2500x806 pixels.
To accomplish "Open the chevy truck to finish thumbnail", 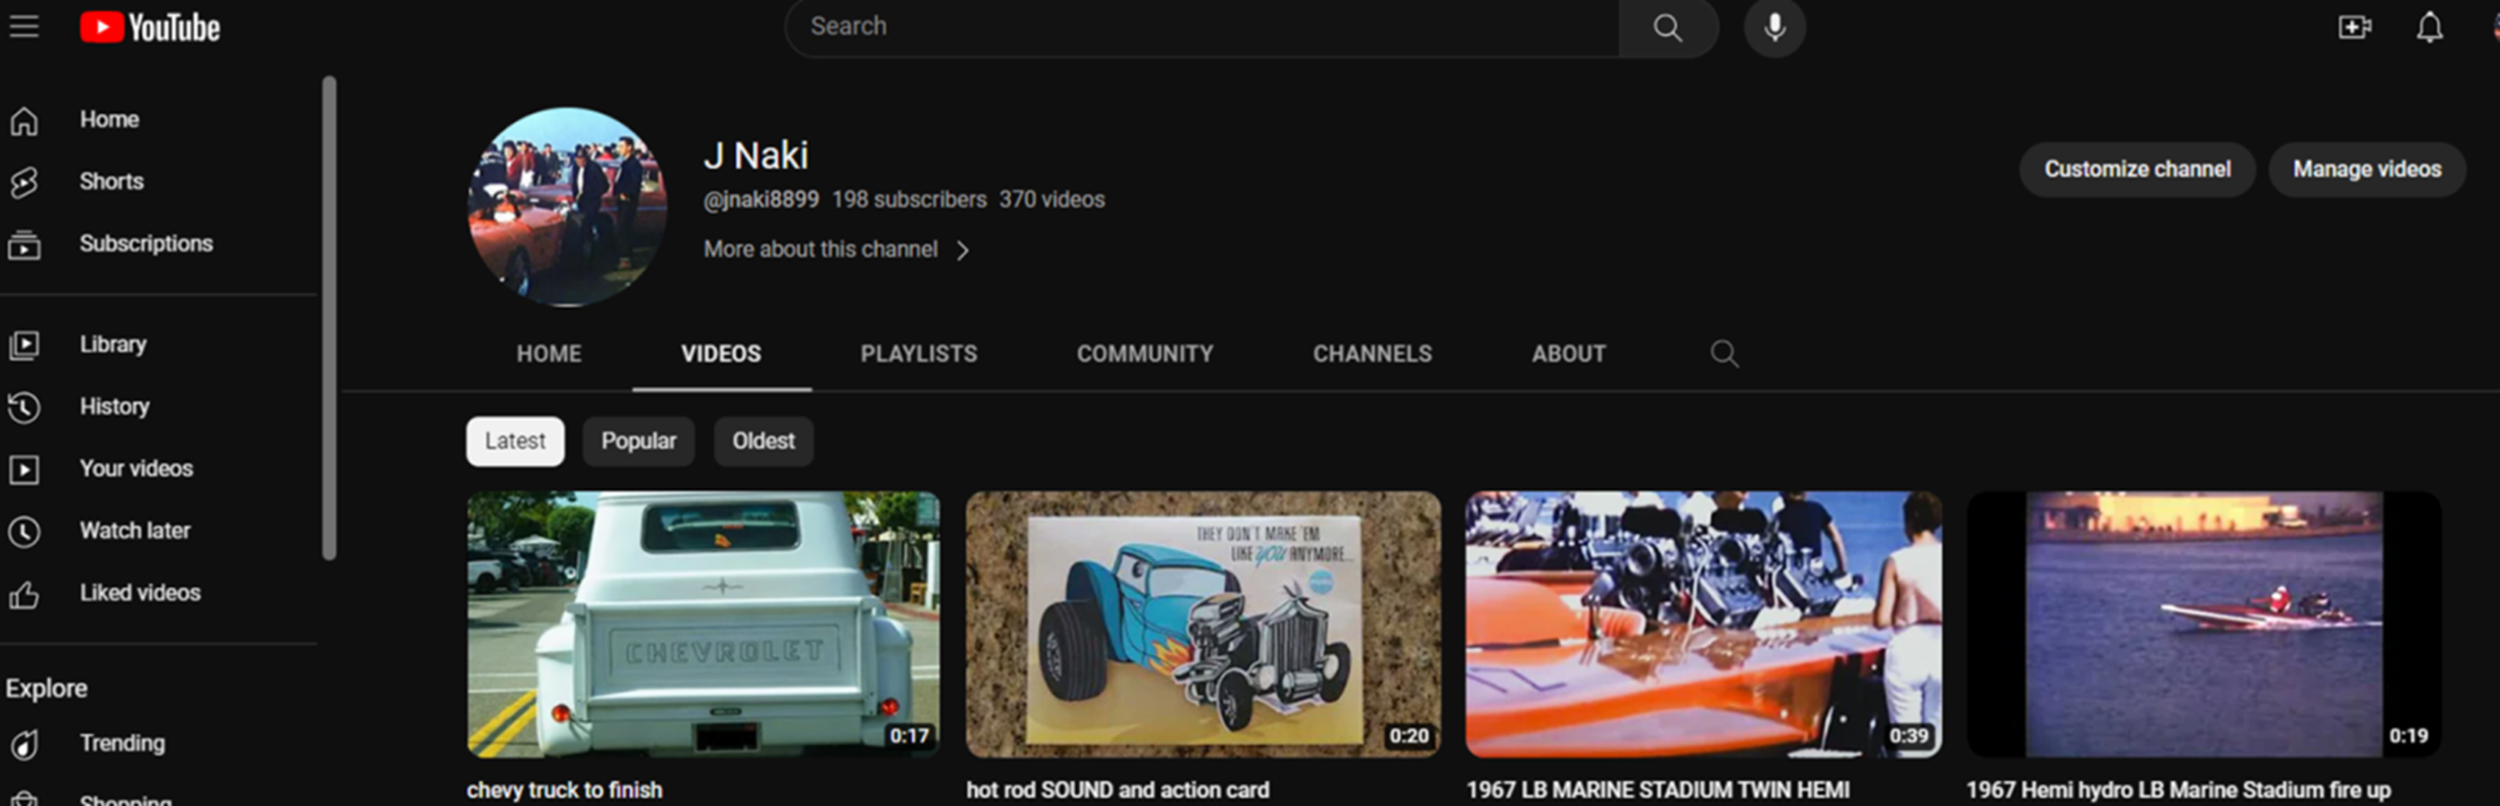I will click(x=703, y=624).
